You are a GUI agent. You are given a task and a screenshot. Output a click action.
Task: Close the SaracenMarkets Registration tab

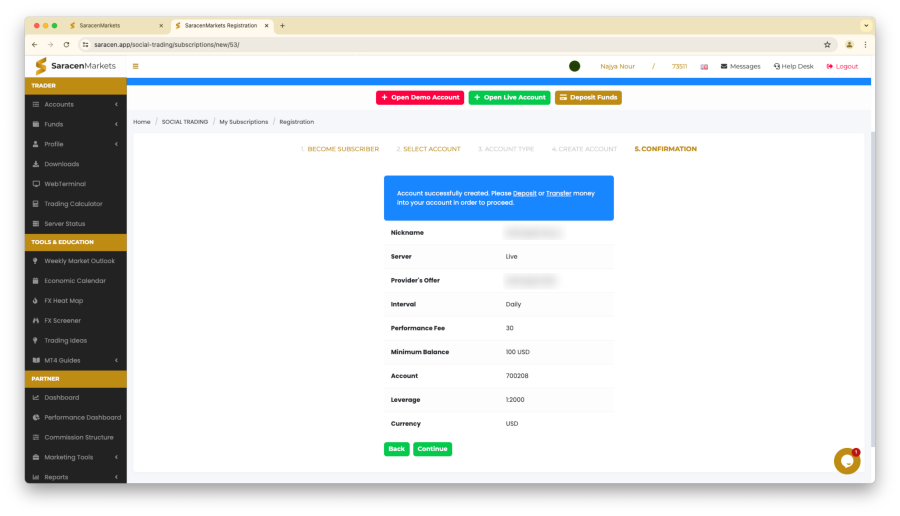[x=266, y=26]
